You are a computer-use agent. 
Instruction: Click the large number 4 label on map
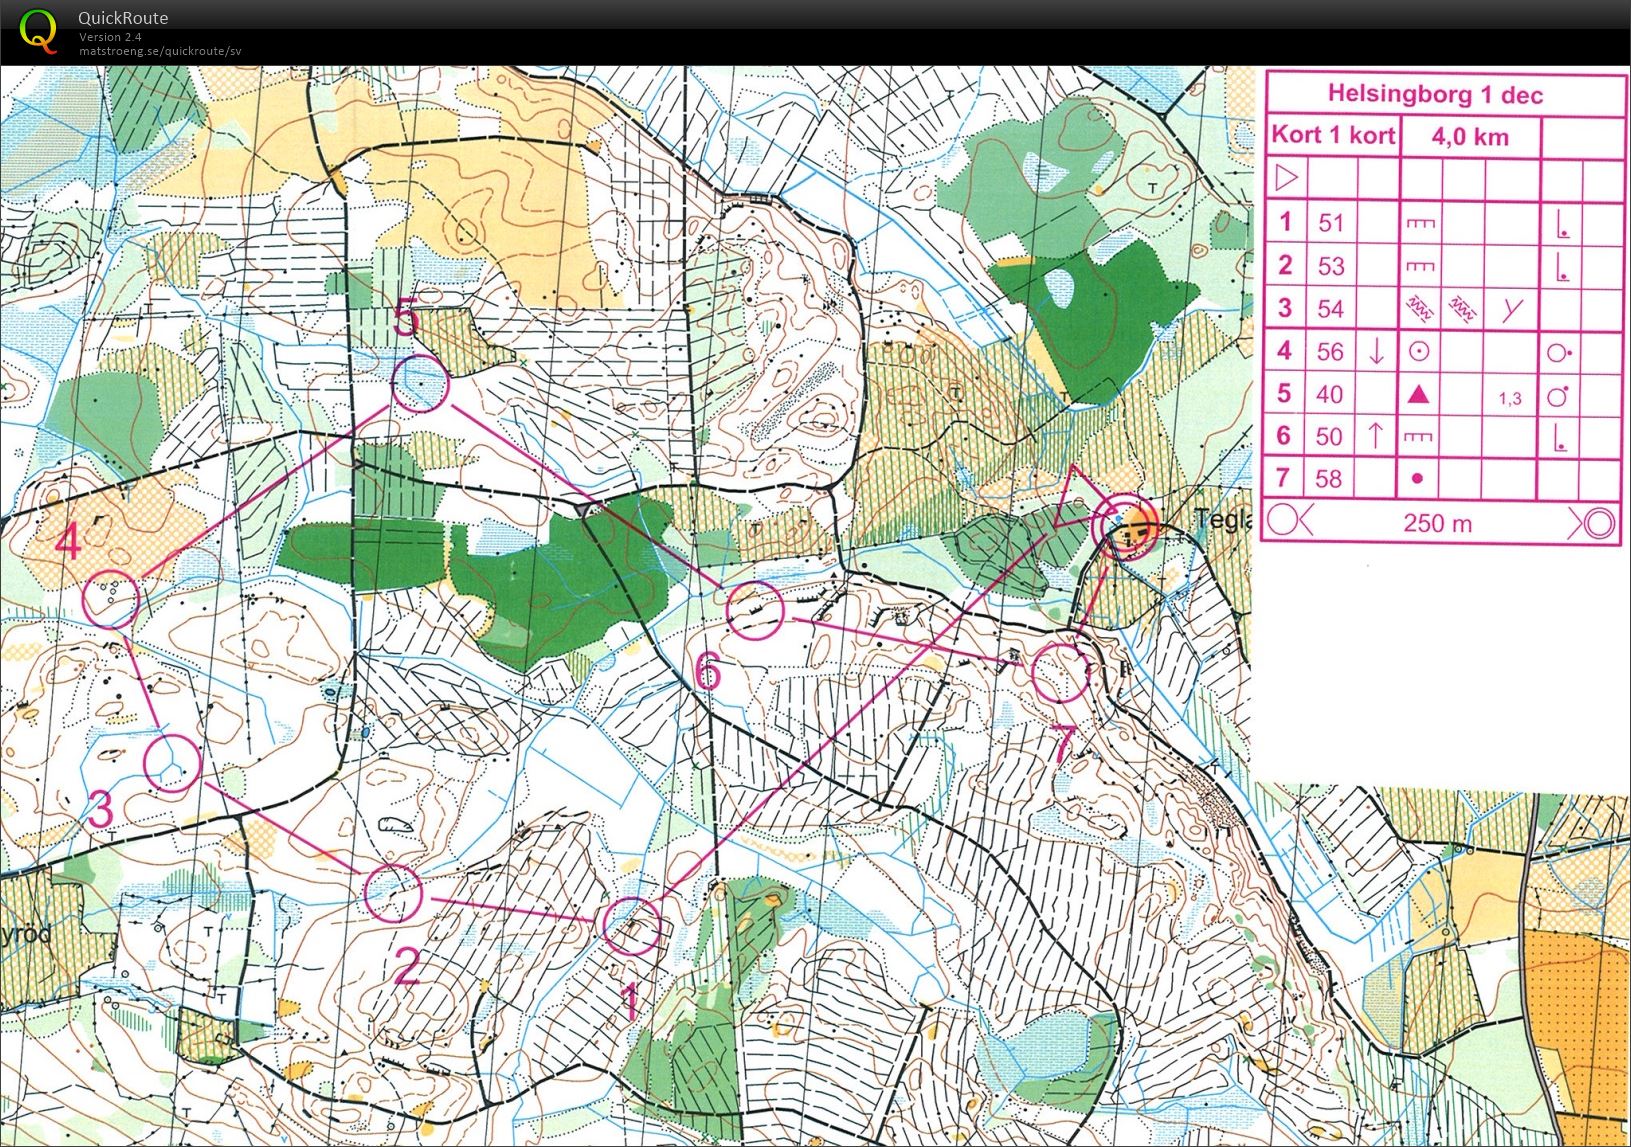(x=67, y=543)
